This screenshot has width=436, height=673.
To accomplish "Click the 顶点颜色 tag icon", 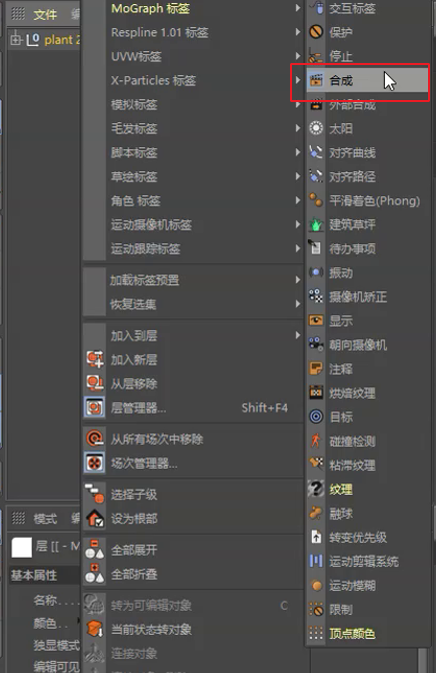I will (316, 634).
